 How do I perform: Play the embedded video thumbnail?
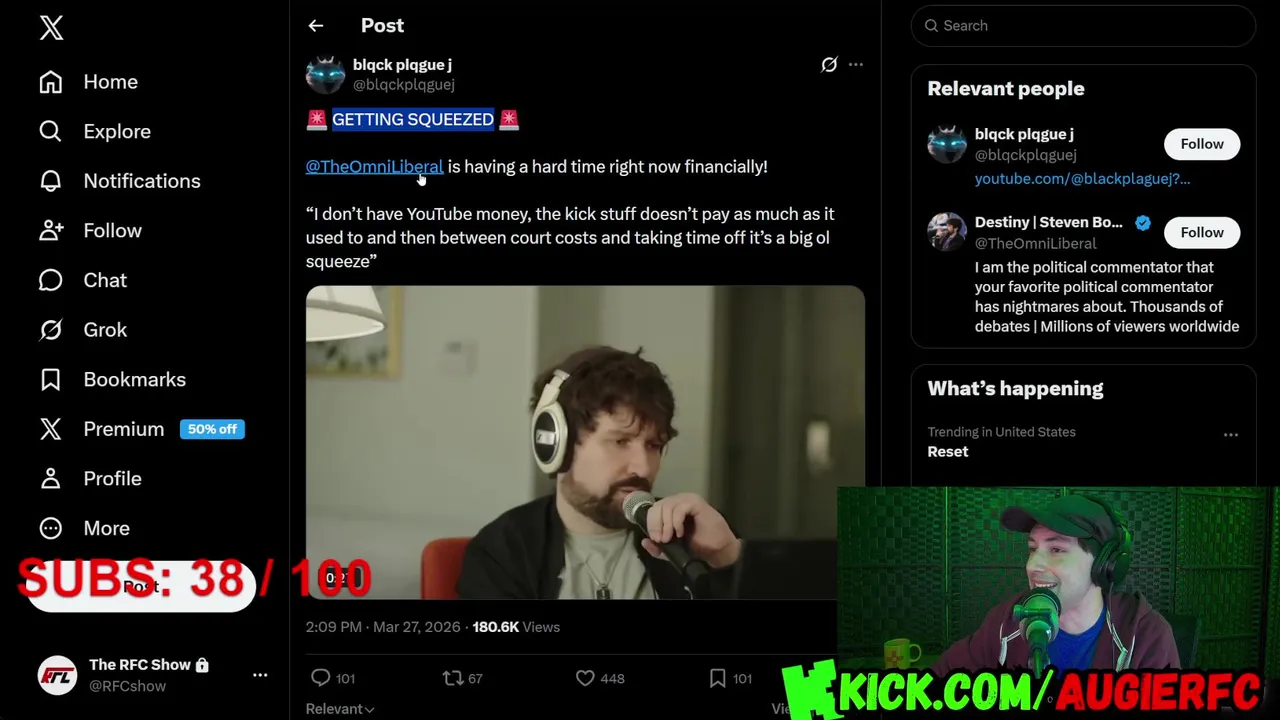tap(585, 442)
